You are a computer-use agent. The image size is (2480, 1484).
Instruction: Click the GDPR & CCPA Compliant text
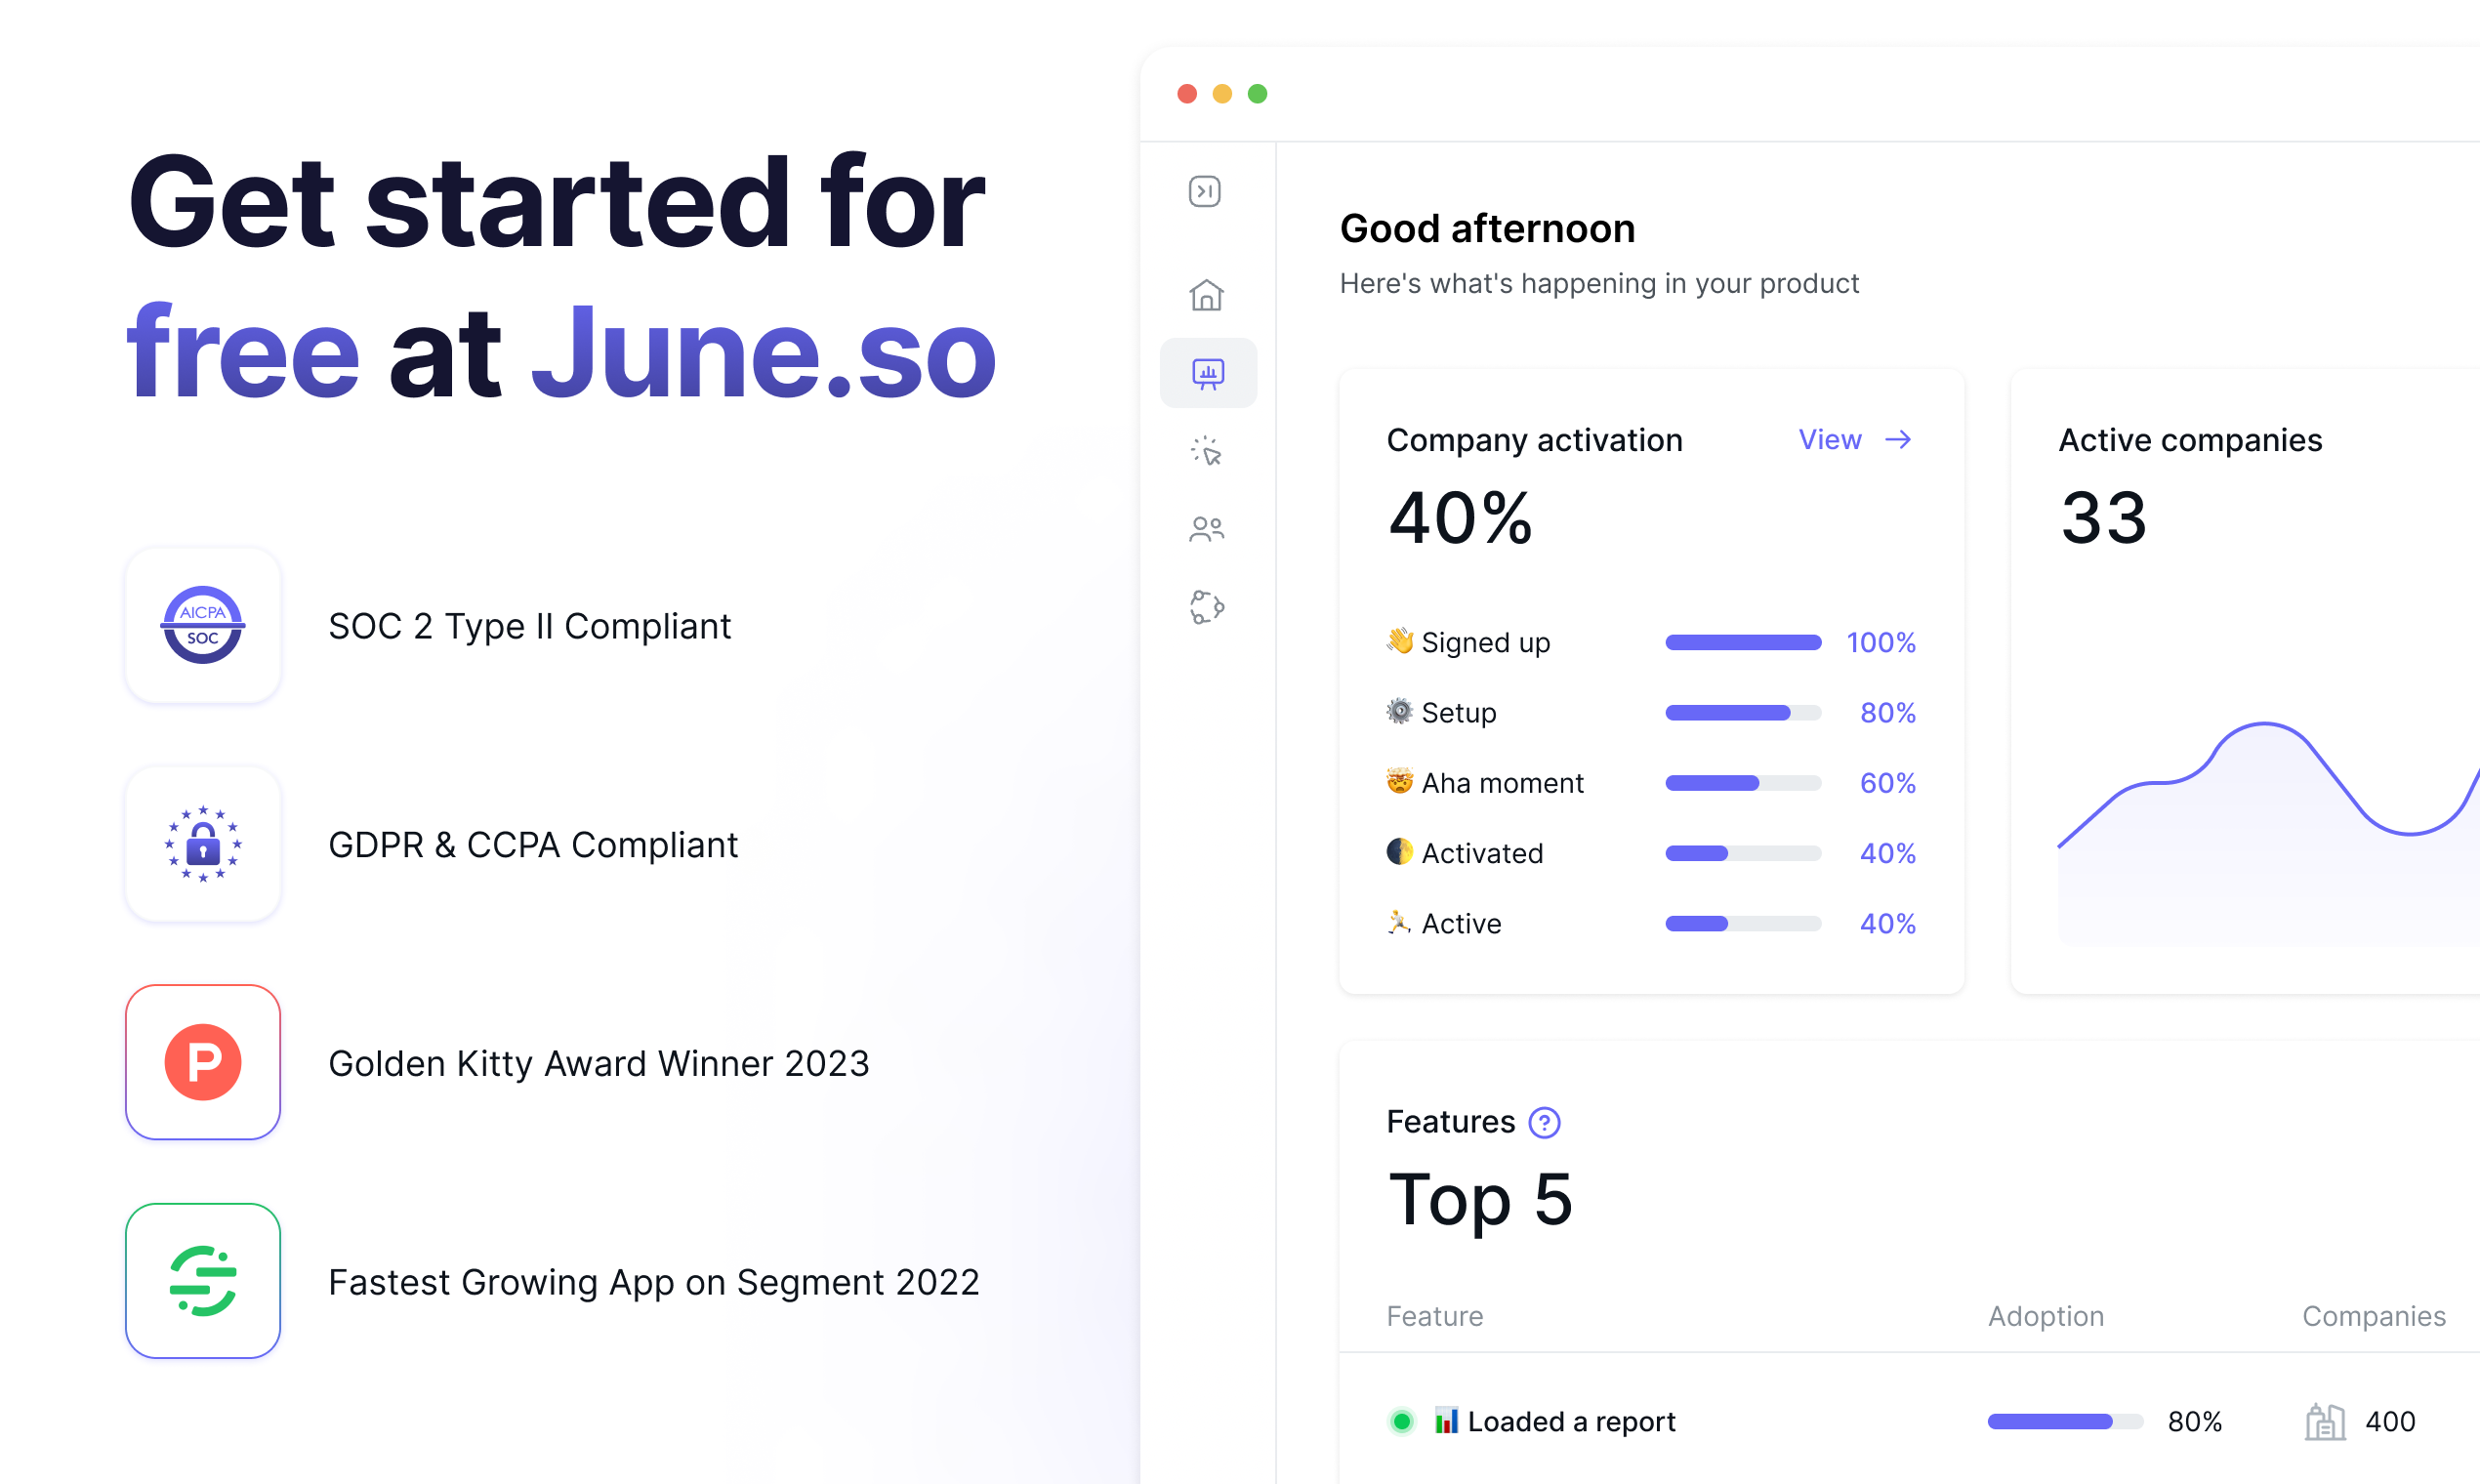(x=533, y=845)
